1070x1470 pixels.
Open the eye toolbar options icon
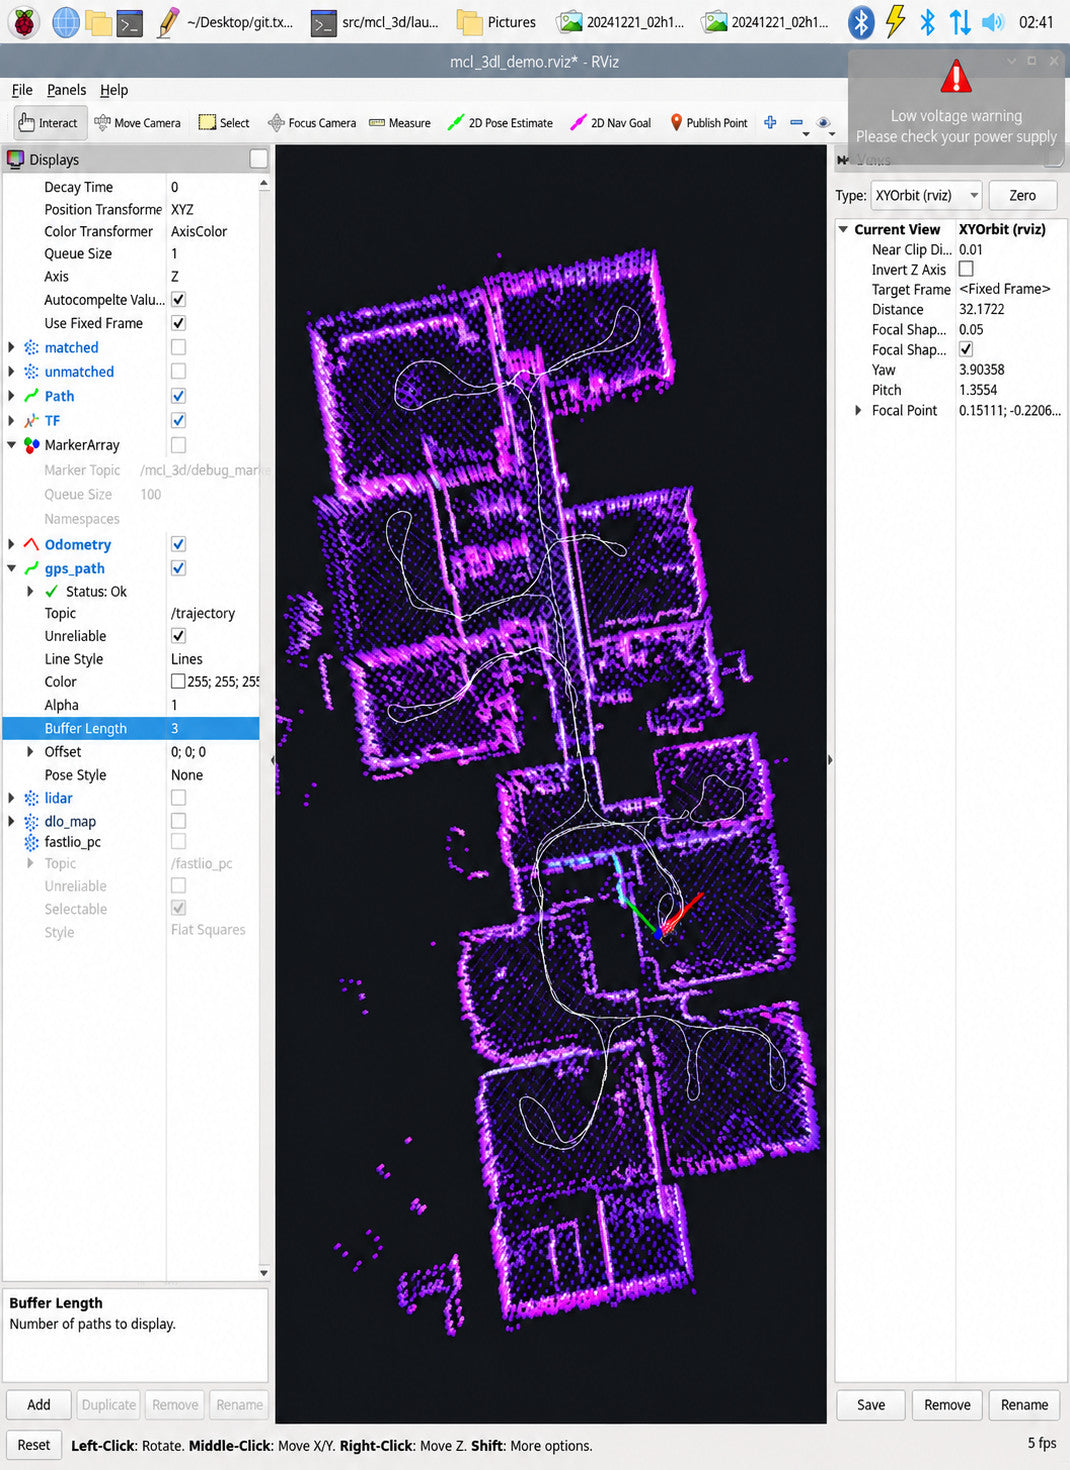[823, 123]
